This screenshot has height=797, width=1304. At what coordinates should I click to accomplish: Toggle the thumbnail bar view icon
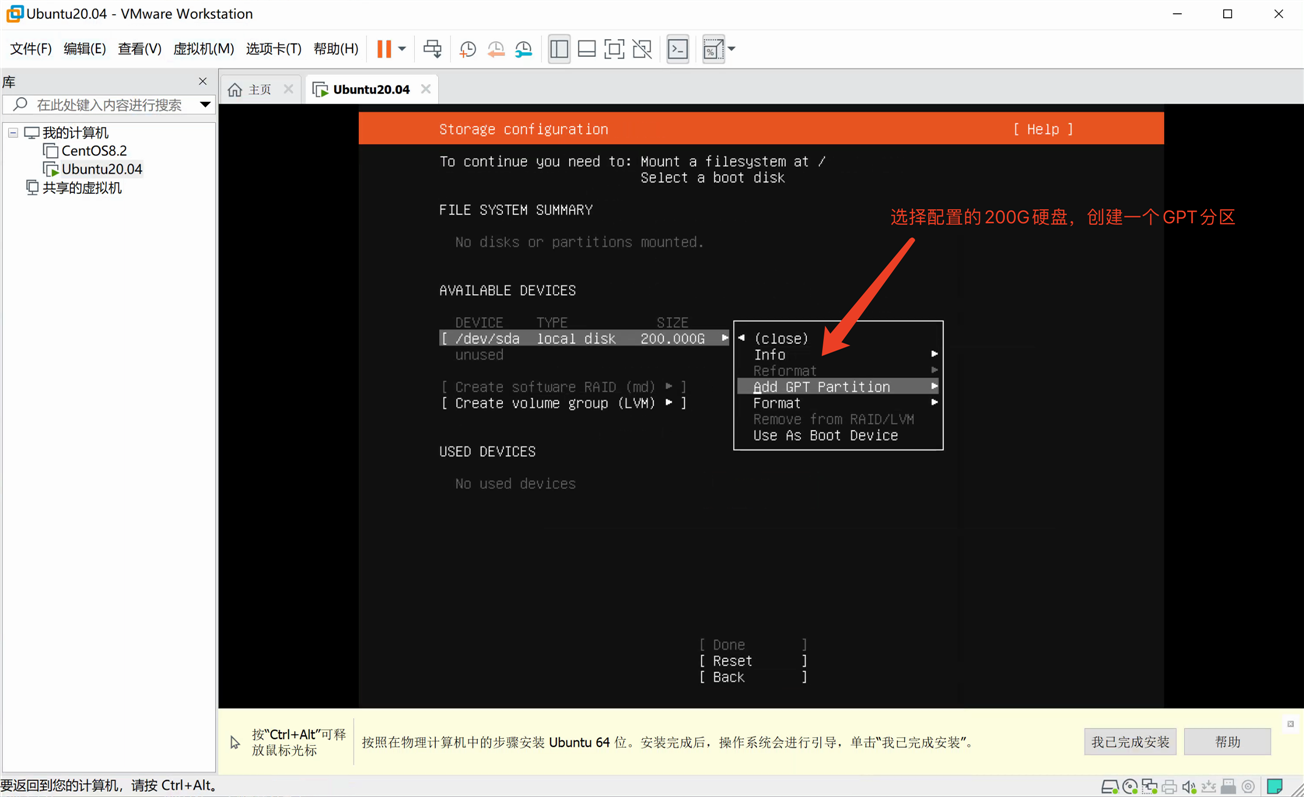pyautogui.click(x=587, y=49)
